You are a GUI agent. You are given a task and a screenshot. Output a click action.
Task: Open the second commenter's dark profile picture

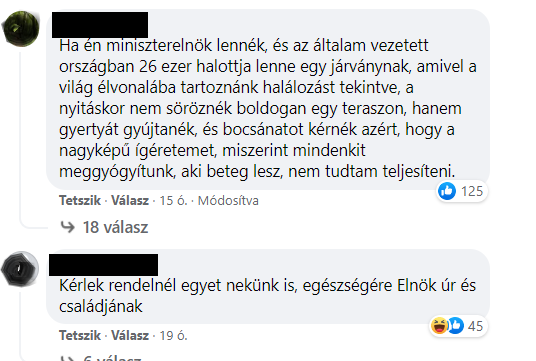coord(20,269)
